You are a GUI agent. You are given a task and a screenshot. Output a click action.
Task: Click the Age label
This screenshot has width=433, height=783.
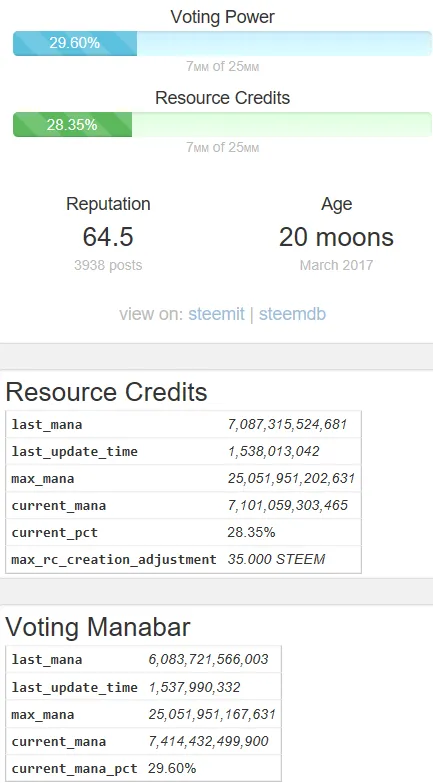pyautogui.click(x=337, y=205)
